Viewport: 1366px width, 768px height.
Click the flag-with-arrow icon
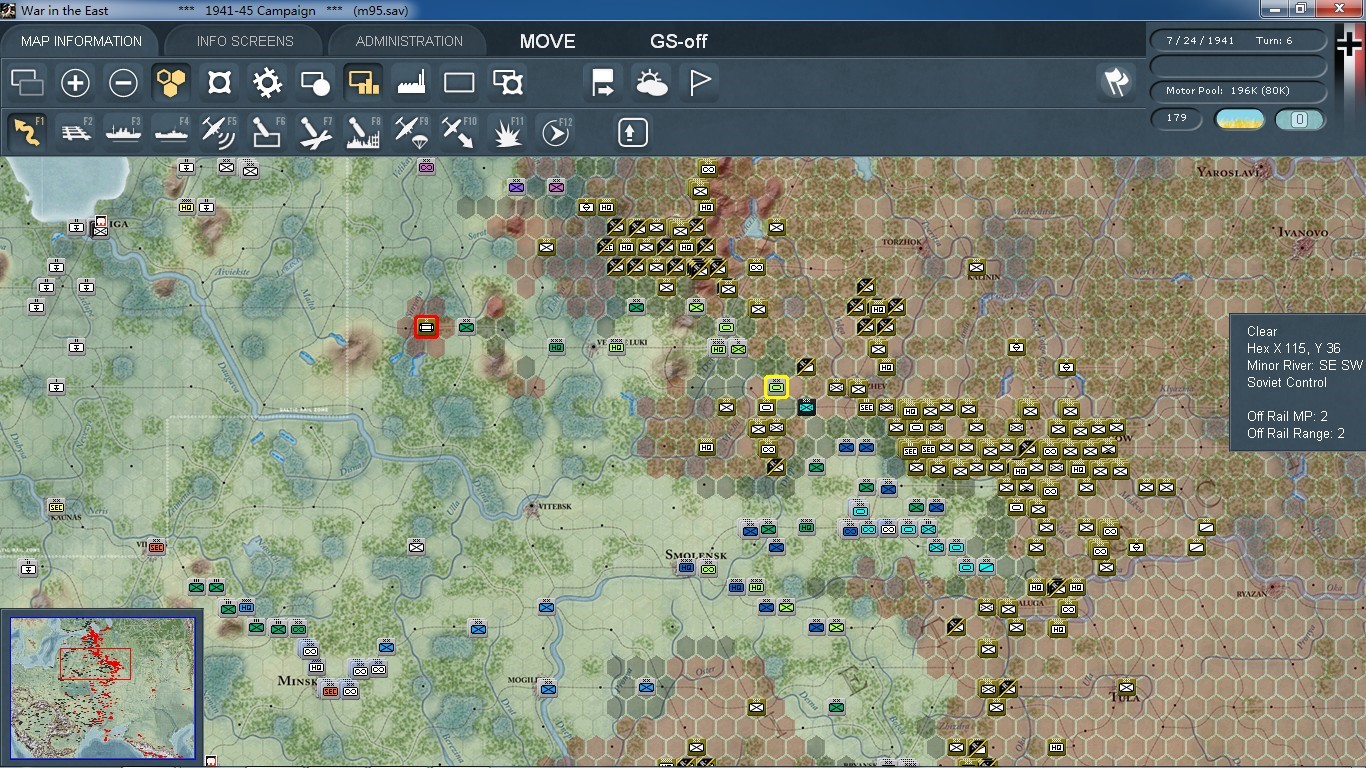(603, 83)
